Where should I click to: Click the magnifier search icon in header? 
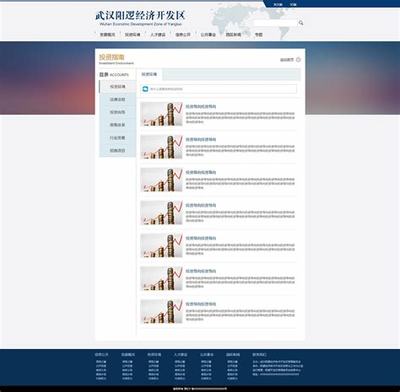301,23
